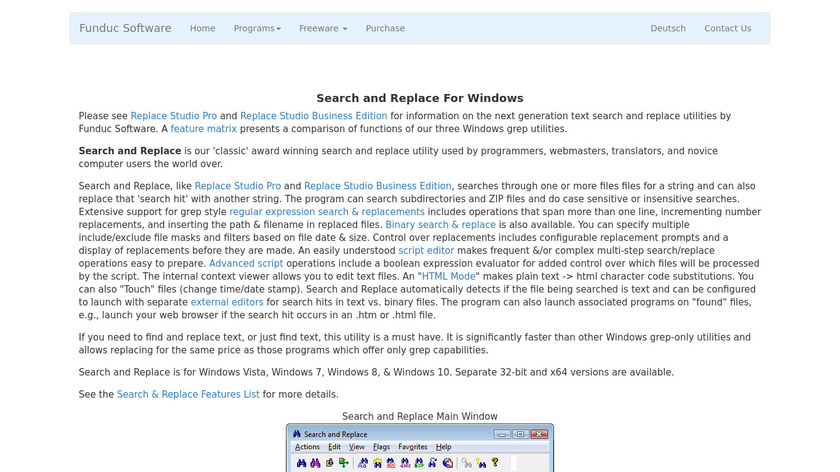Open the Purchase page
Image resolution: width=840 pixels, height=472 pixels.
click(385, 28)
